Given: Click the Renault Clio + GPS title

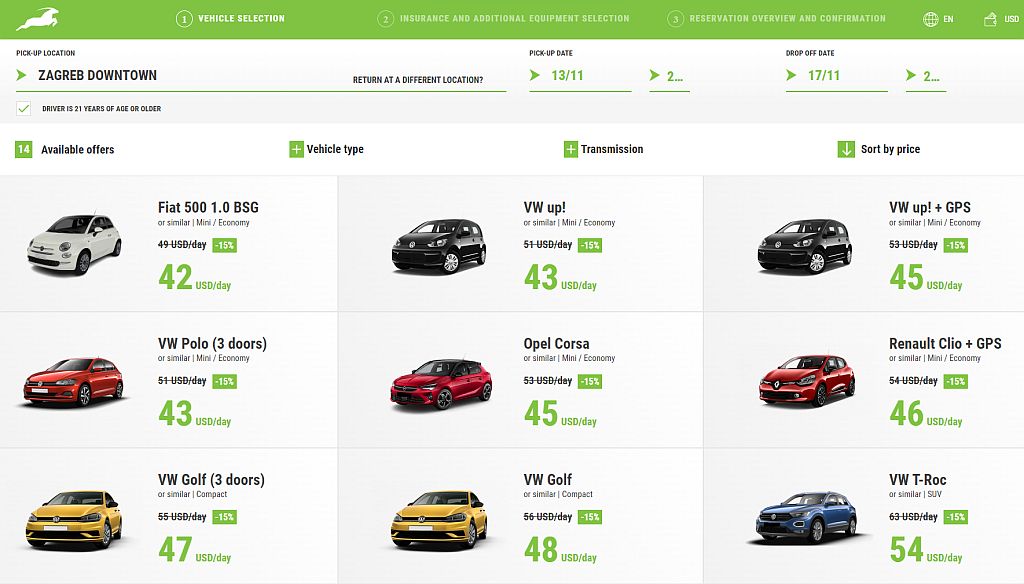Looking at the screenshot, I should 944,343.
